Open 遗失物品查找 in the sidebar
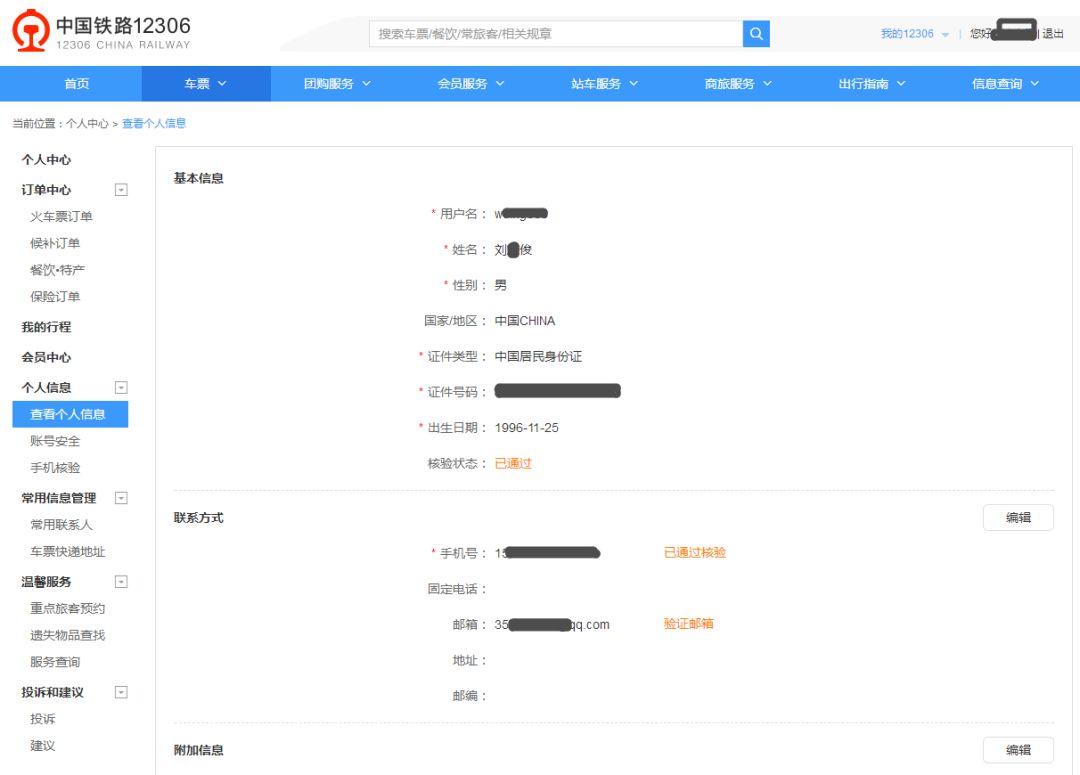The width and height of the screenshot is (1080, 775). pyautogui.click(x=68, y=635)
